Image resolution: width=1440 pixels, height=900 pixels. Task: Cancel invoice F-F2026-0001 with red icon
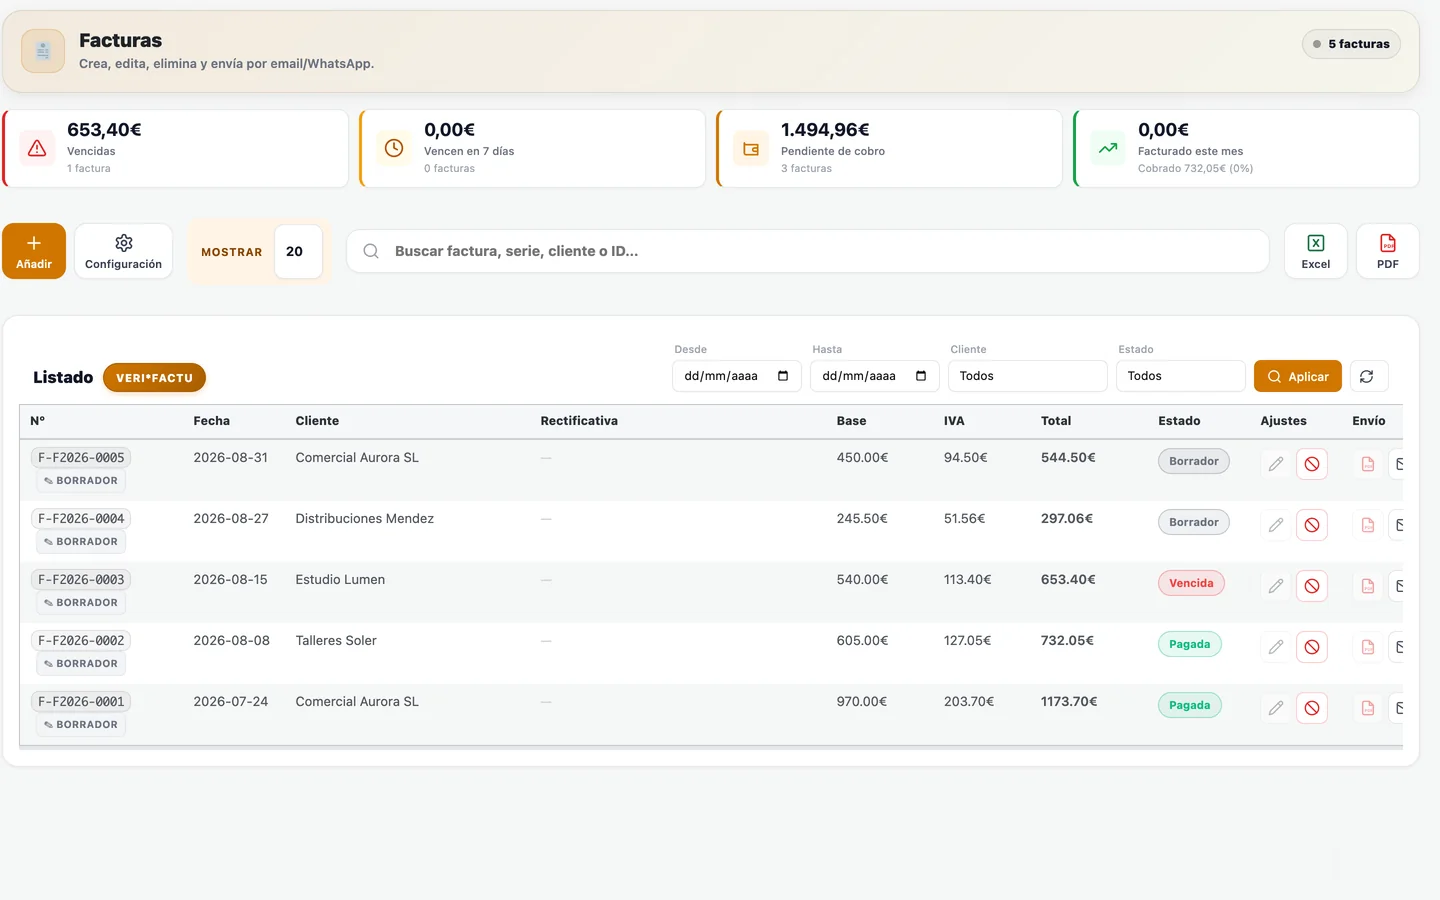tap(1312, 708)
